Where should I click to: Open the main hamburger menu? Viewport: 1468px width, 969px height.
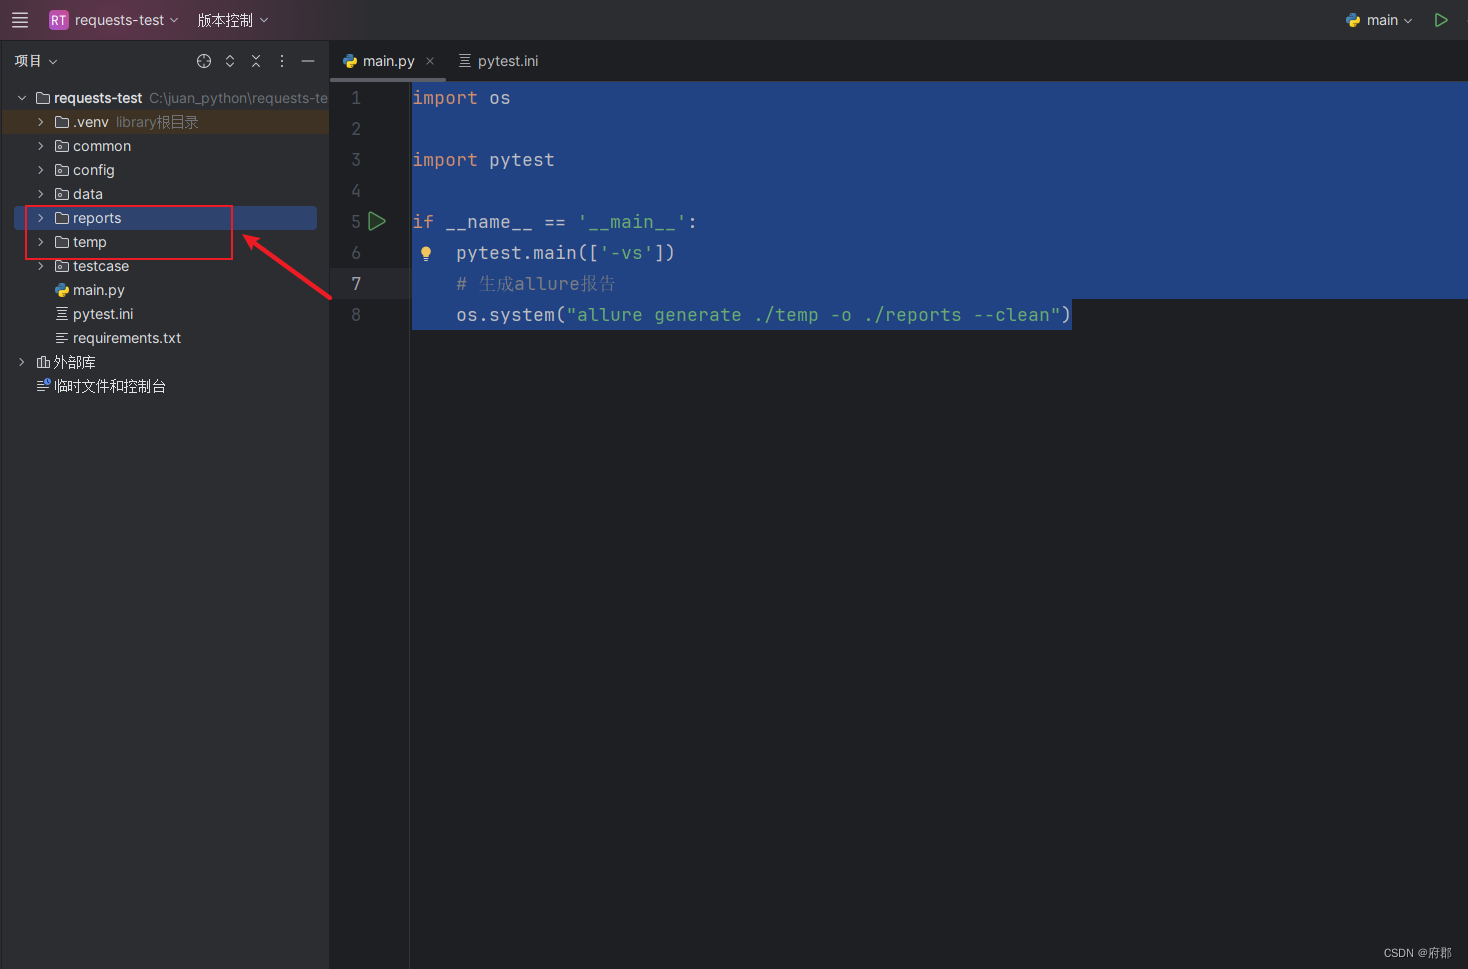coord(20,19)
